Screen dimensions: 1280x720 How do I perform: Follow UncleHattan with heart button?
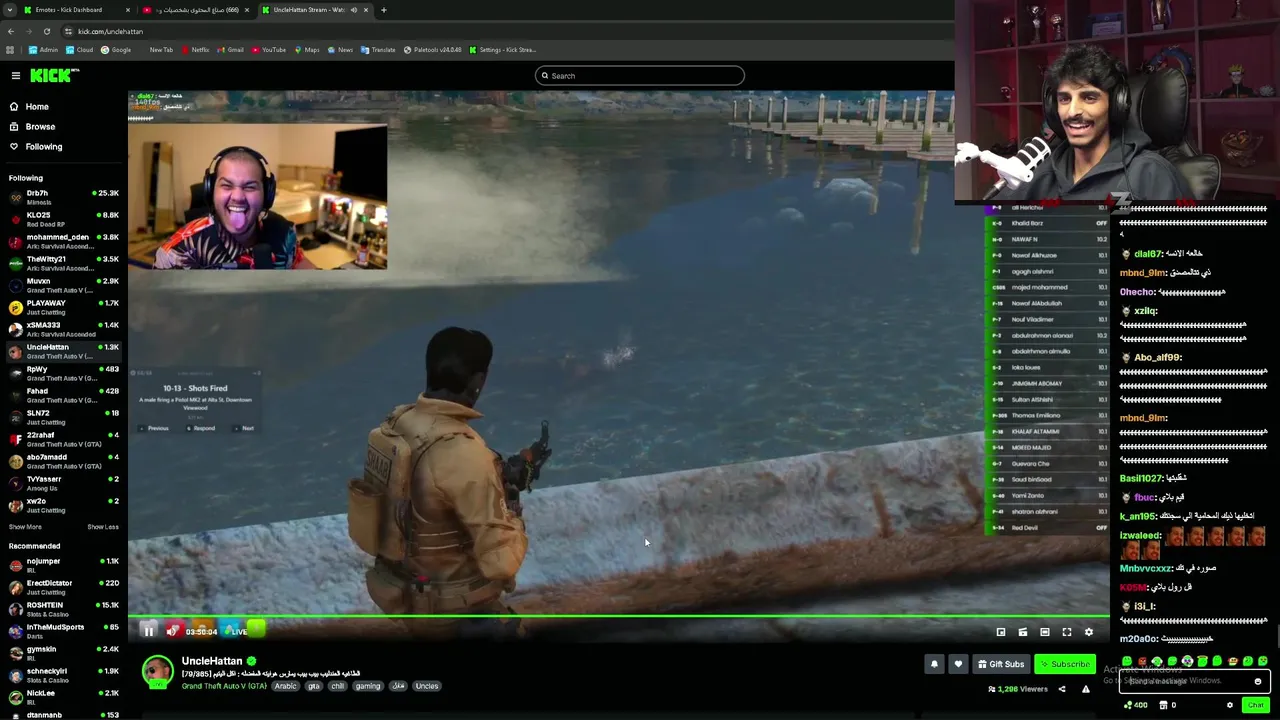click(958, 664)
